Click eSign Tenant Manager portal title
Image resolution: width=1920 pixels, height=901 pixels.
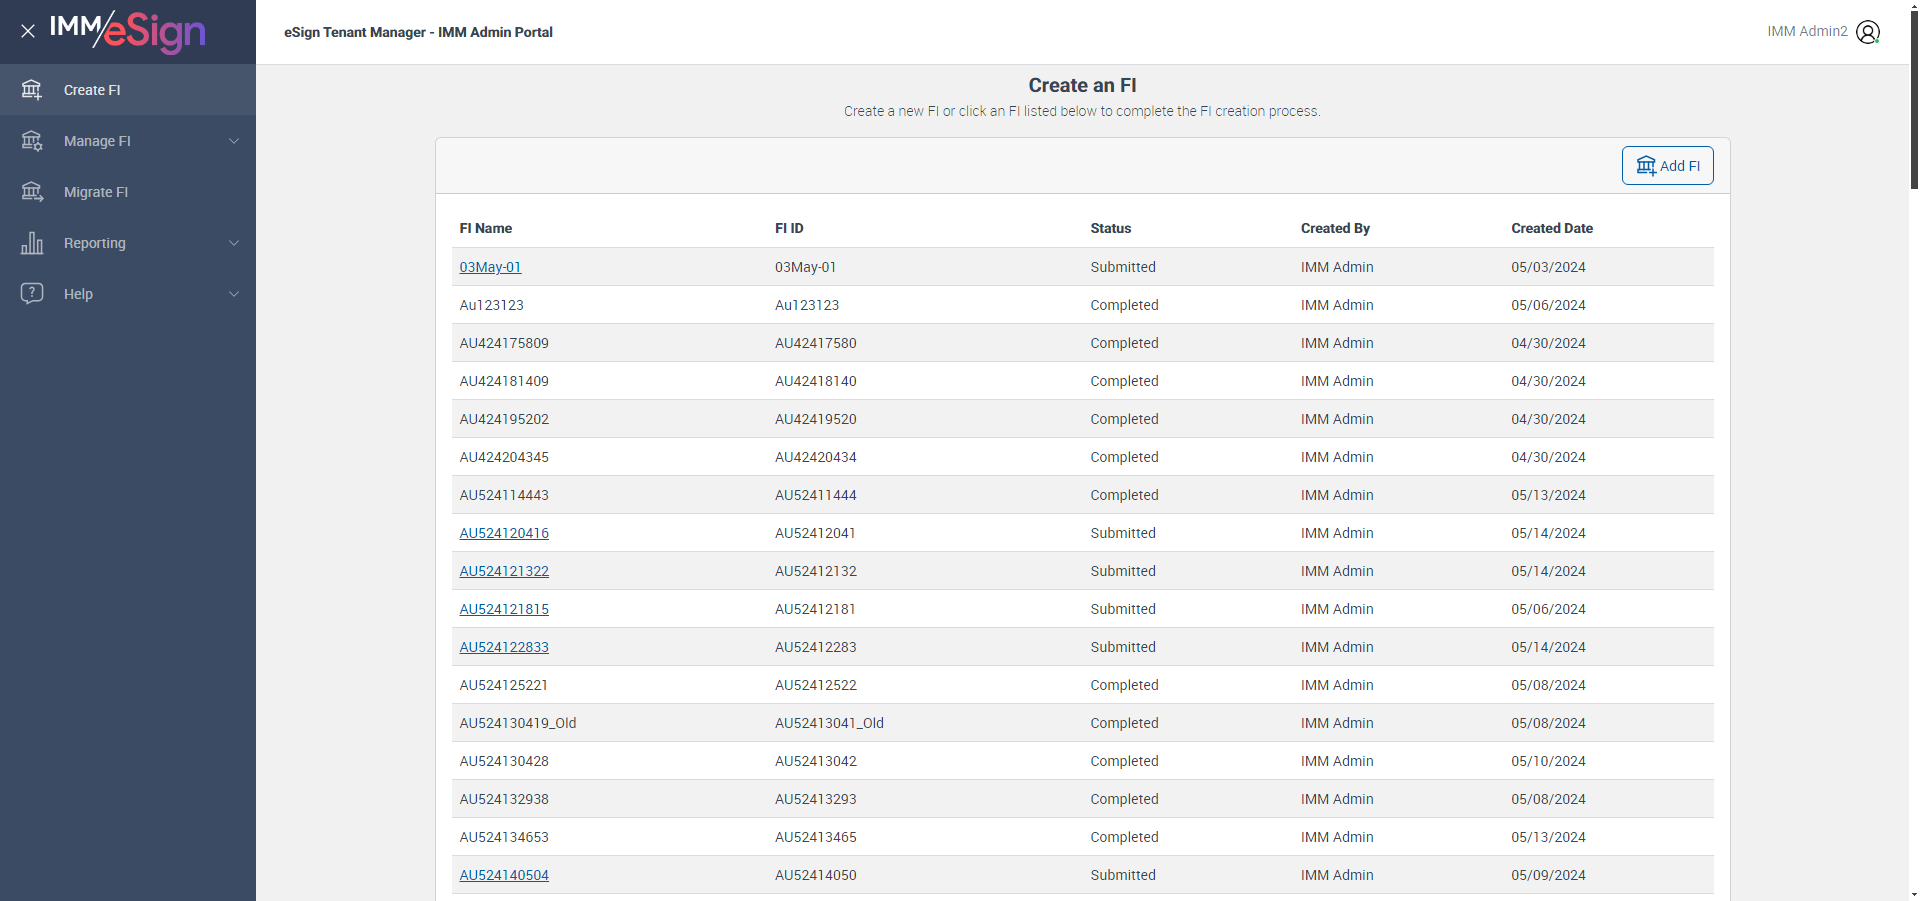click(x=418, y=32)
